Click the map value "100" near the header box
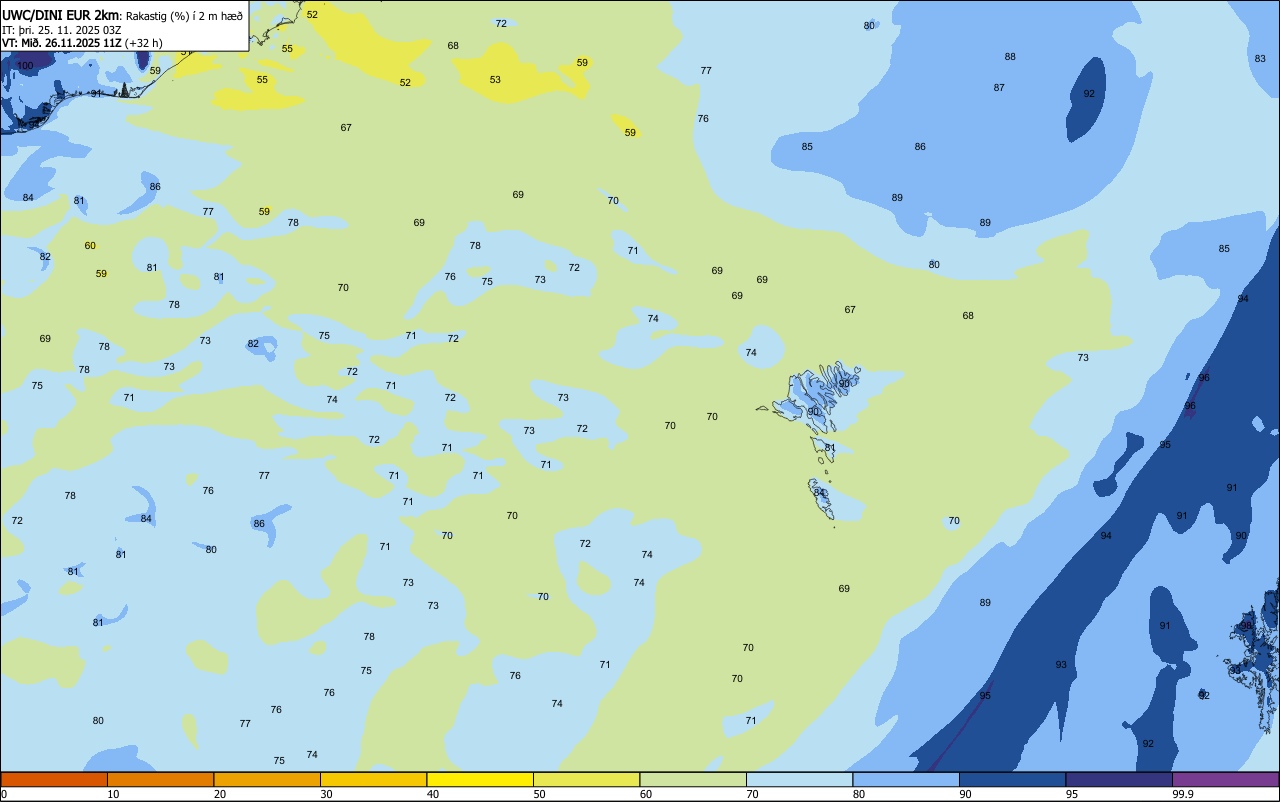This screenshot has height=802, width=1280. pyautogui.click(x=25, y=66)
